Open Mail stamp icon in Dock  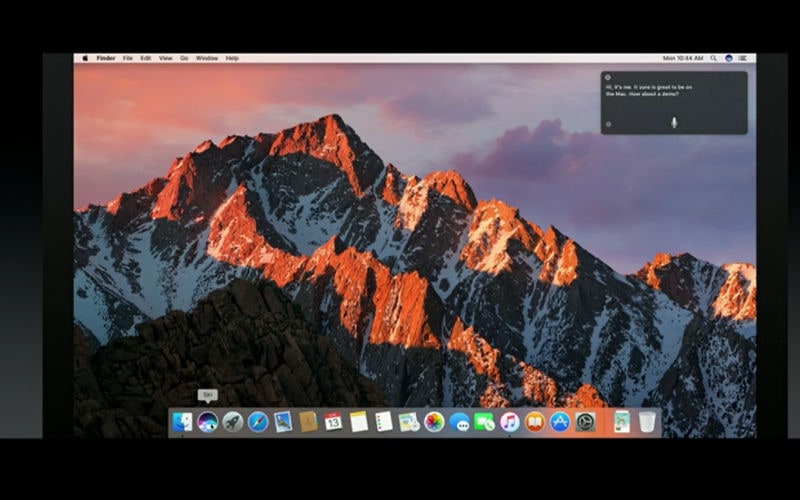(x=283, y=422)
